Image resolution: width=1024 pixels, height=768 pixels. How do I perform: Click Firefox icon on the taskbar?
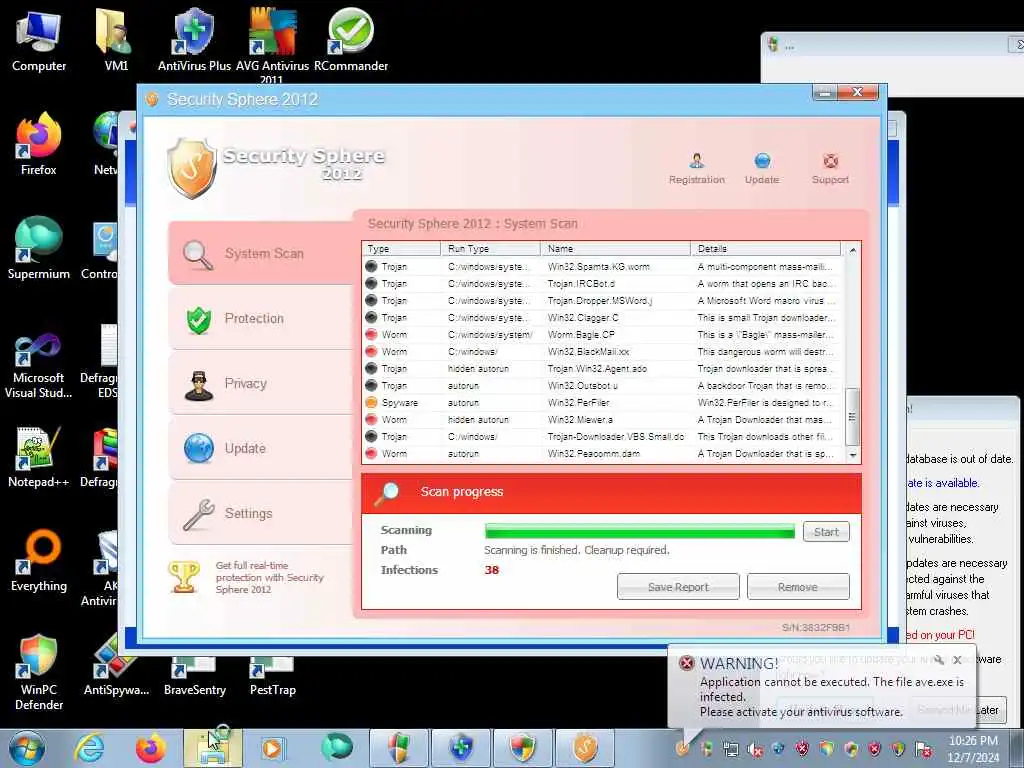tap(150, 748)
